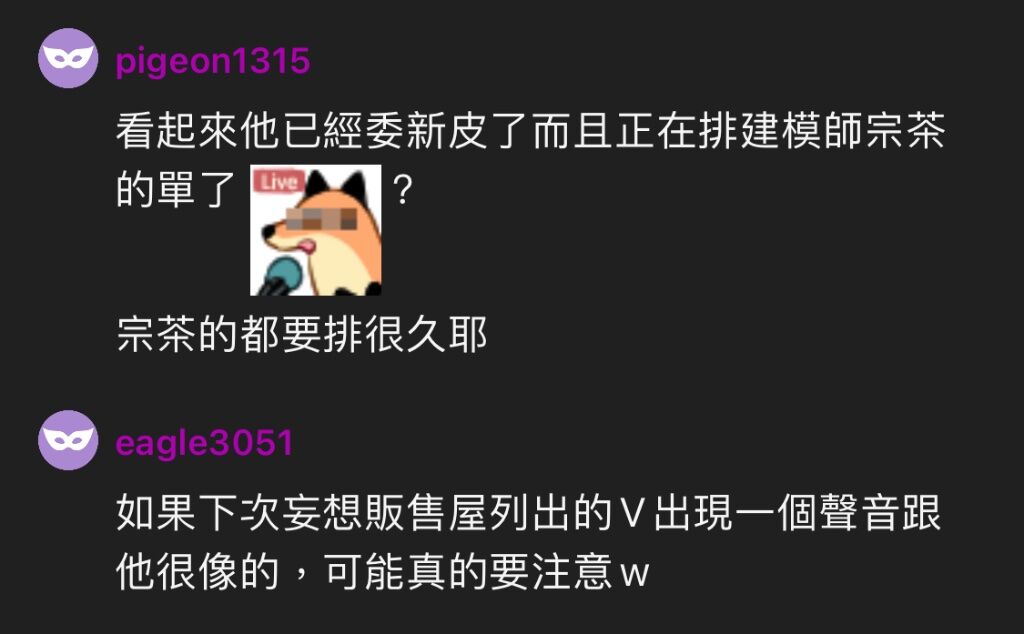Viewport: 1024px width, 634px height.
Task: Click the letter V in eagle3051's comment
Action: [632, 514]
